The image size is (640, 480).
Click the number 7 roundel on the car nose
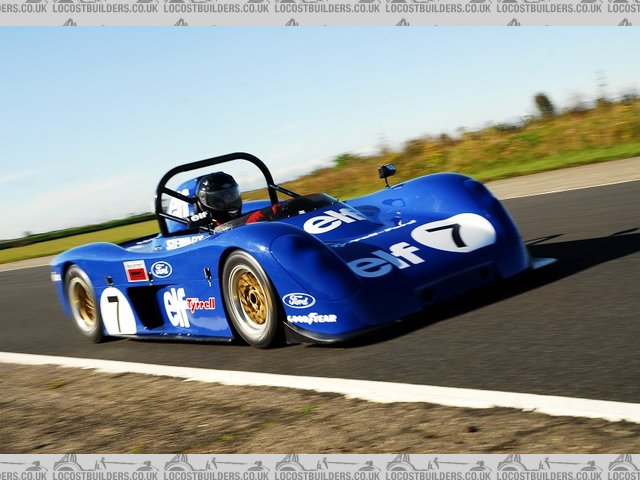coord(453,233)
